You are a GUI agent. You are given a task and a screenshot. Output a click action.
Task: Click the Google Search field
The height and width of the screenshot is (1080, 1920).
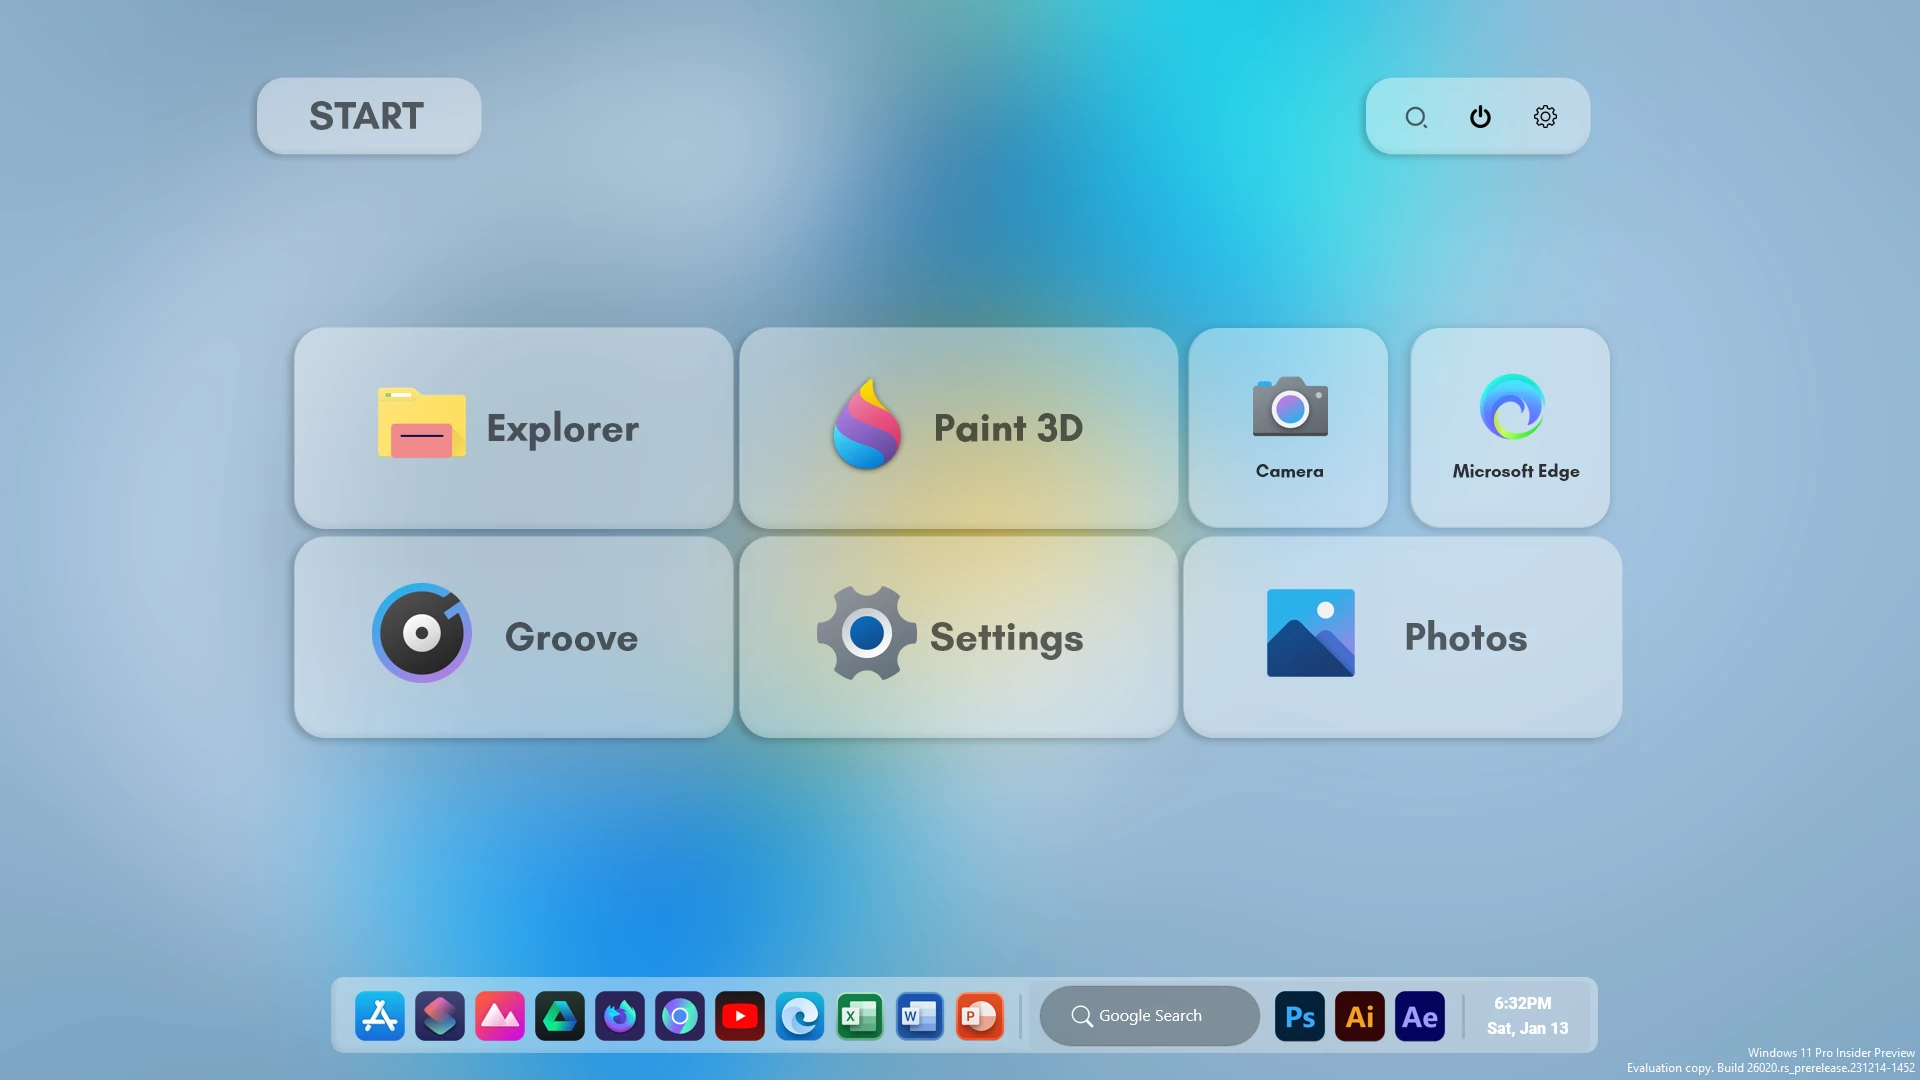coord(1150,1016)
